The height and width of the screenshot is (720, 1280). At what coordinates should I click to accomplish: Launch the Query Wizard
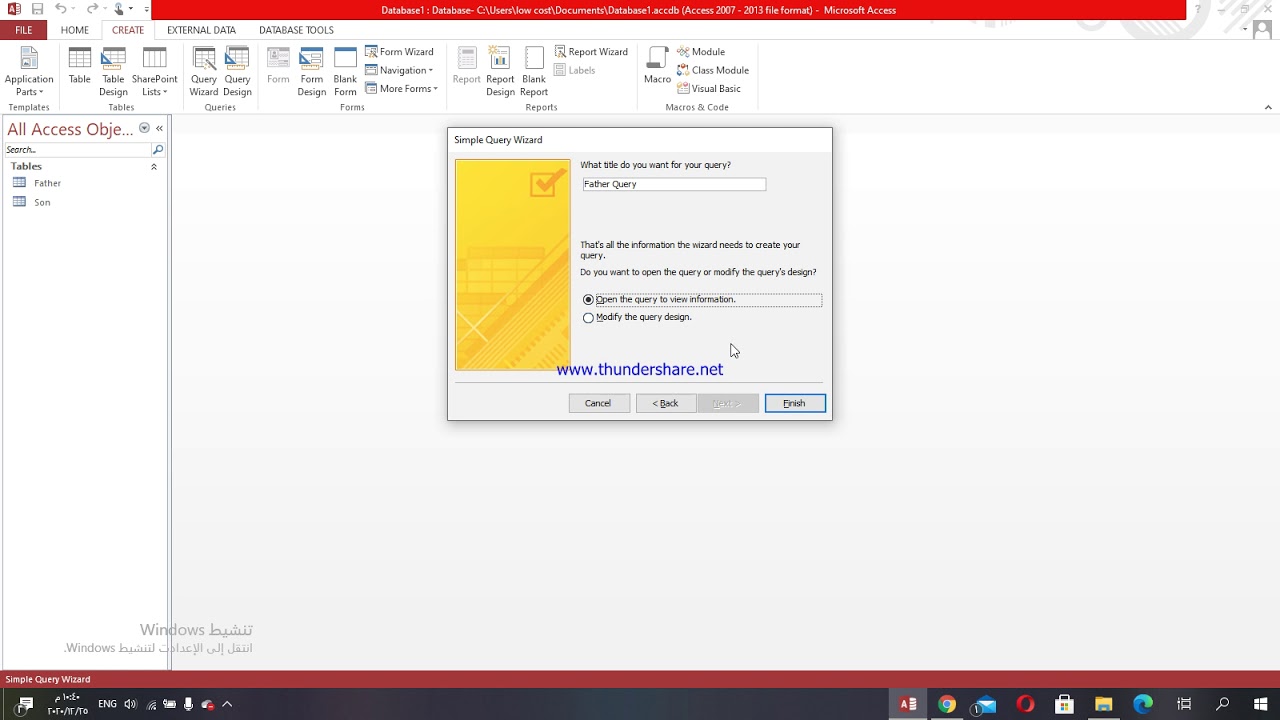pos(204,72)
